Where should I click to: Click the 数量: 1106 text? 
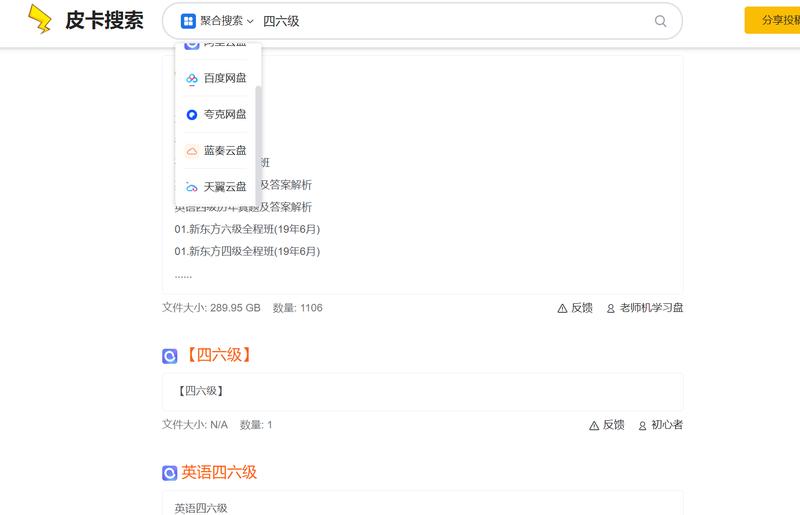point(297,308)
